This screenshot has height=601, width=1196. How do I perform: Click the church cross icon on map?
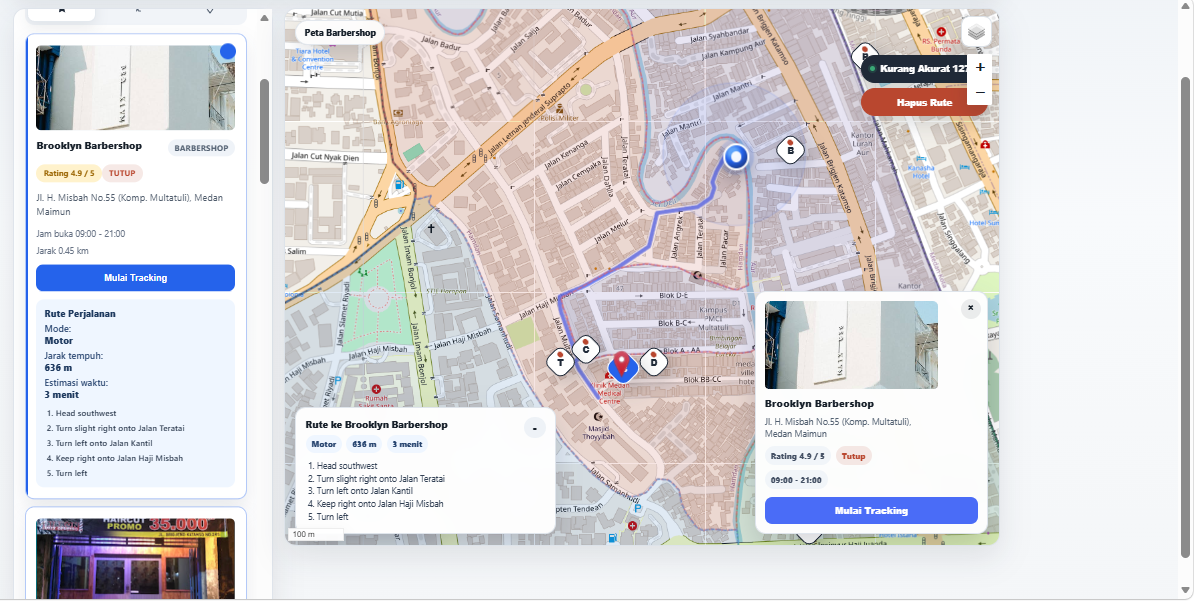click(x=431, y=228)
